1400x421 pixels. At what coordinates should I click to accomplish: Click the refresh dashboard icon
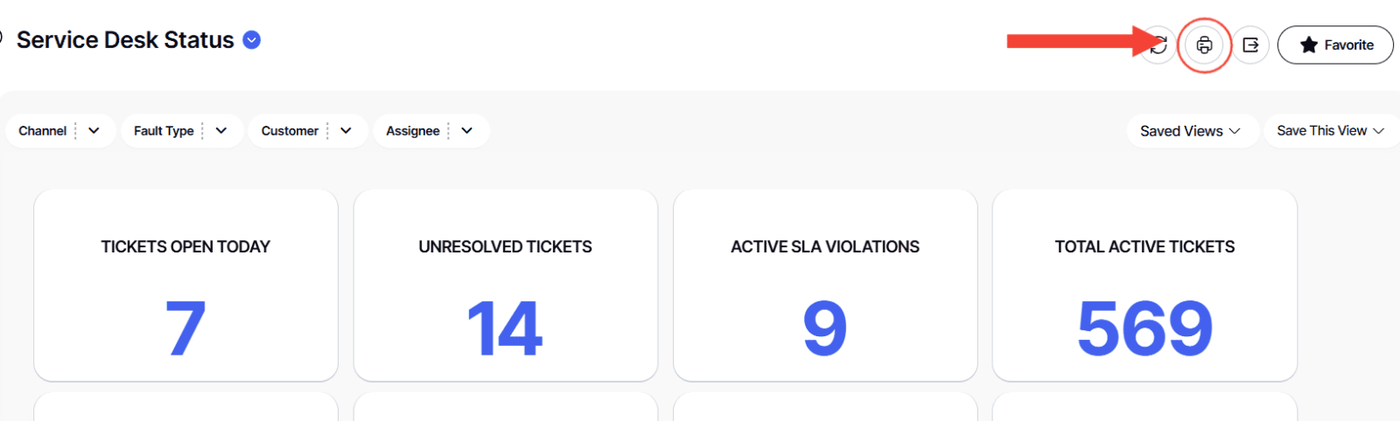[1160, 45]
